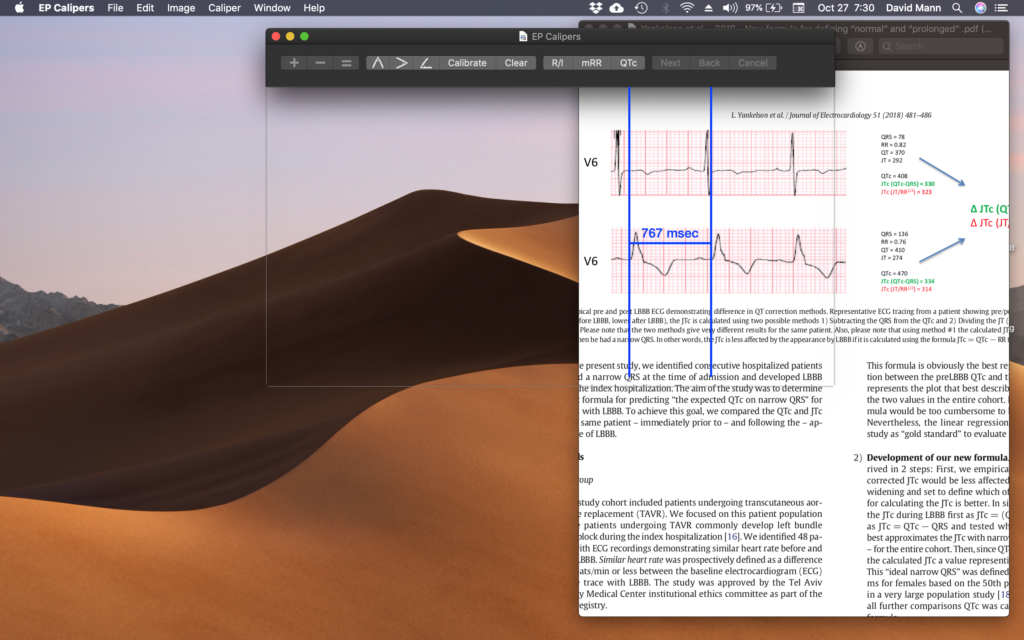Select the 767 msec caliper crossbar

(x=670, y=243)
